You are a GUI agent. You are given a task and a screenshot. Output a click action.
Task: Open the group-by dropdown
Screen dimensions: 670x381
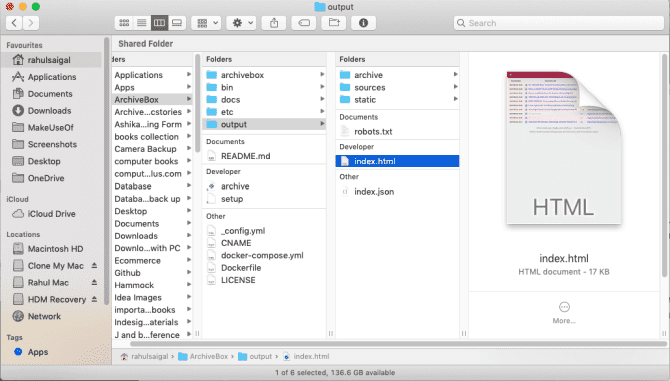(206, 23)
